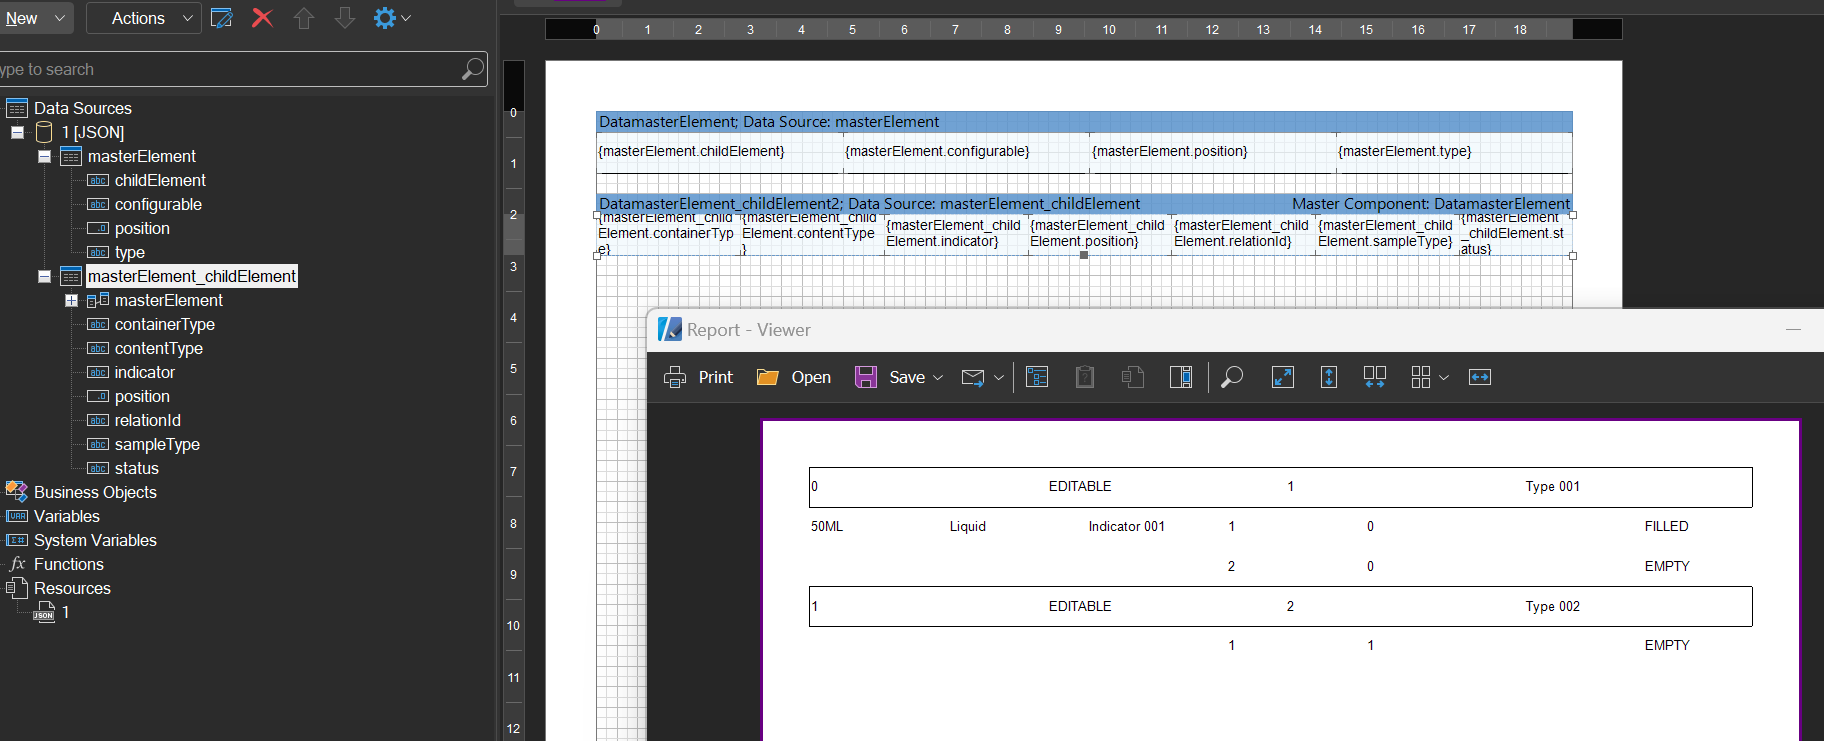Click the Business Objects icon in tree
Screen dimensions: 1824x741
pos(17,492)
